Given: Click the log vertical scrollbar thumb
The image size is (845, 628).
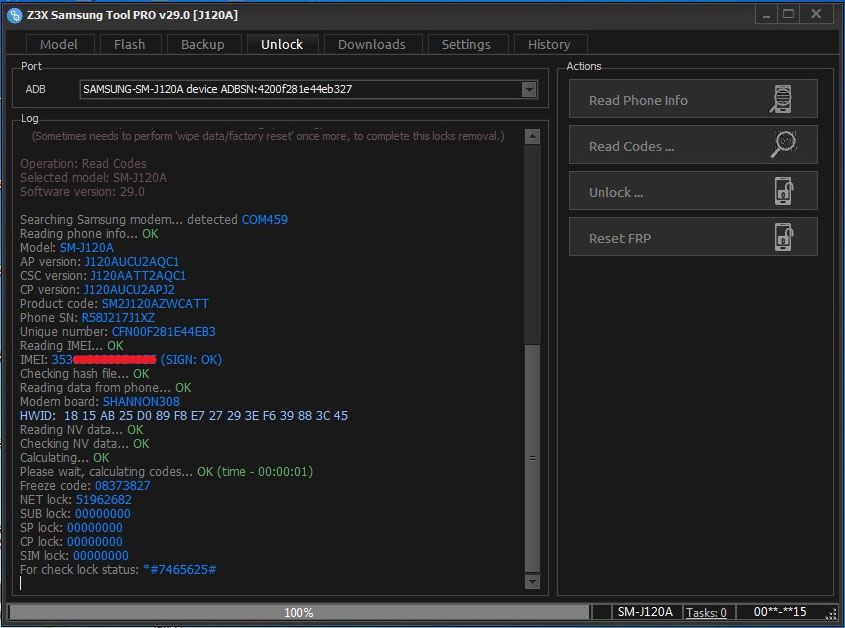Looking at the screenshot, I should coord(532,458).
